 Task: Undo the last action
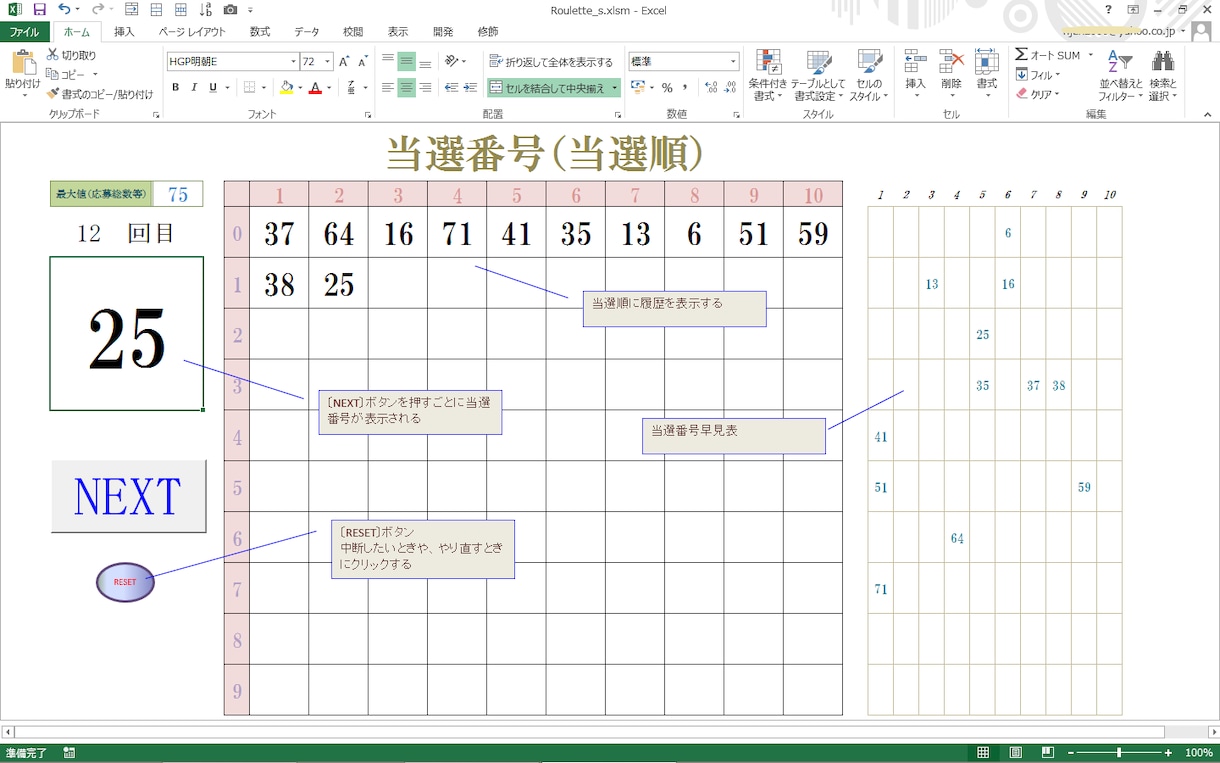(63, 10)
